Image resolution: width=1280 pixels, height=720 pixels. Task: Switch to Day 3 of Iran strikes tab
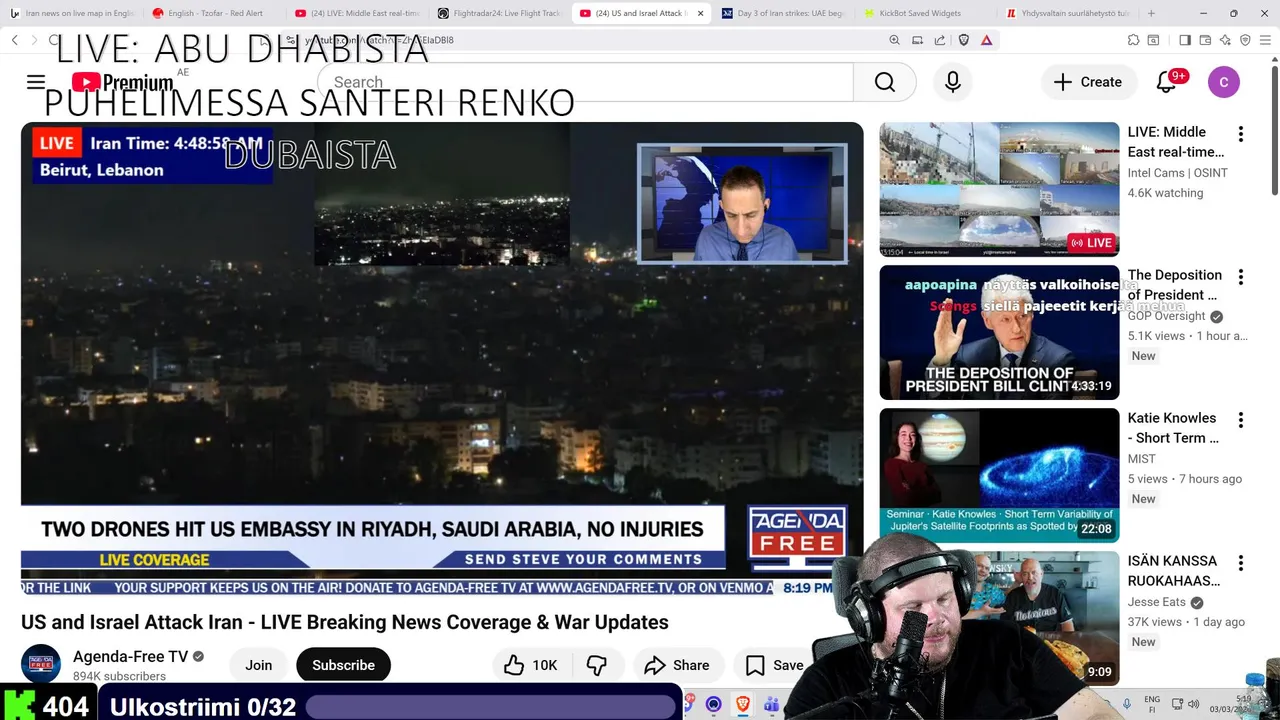(x=785, y=13)
